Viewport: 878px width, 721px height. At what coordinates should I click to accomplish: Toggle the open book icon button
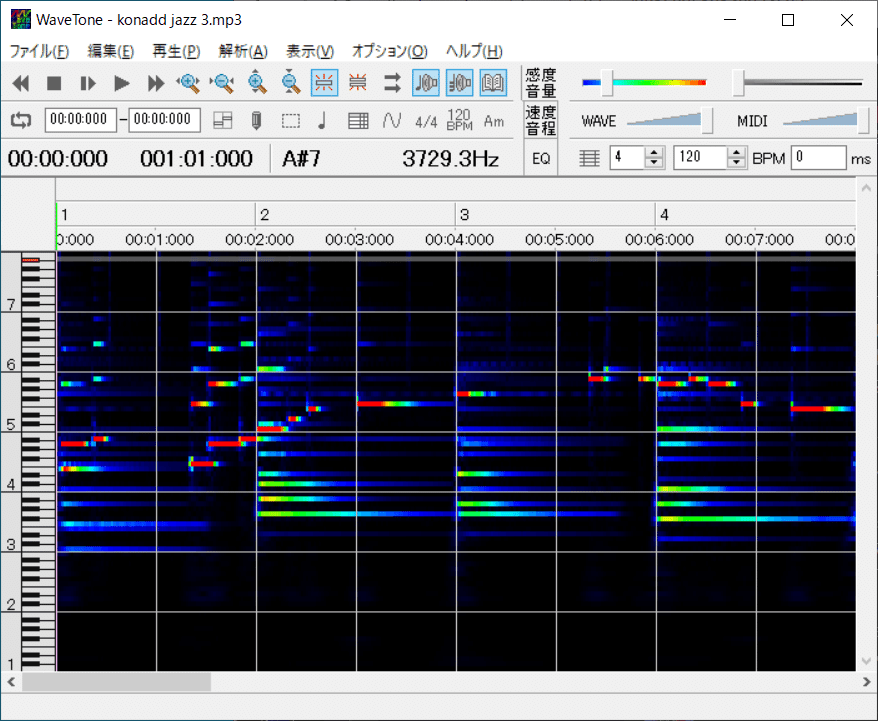pyautogui.click(x=493, y=84)
